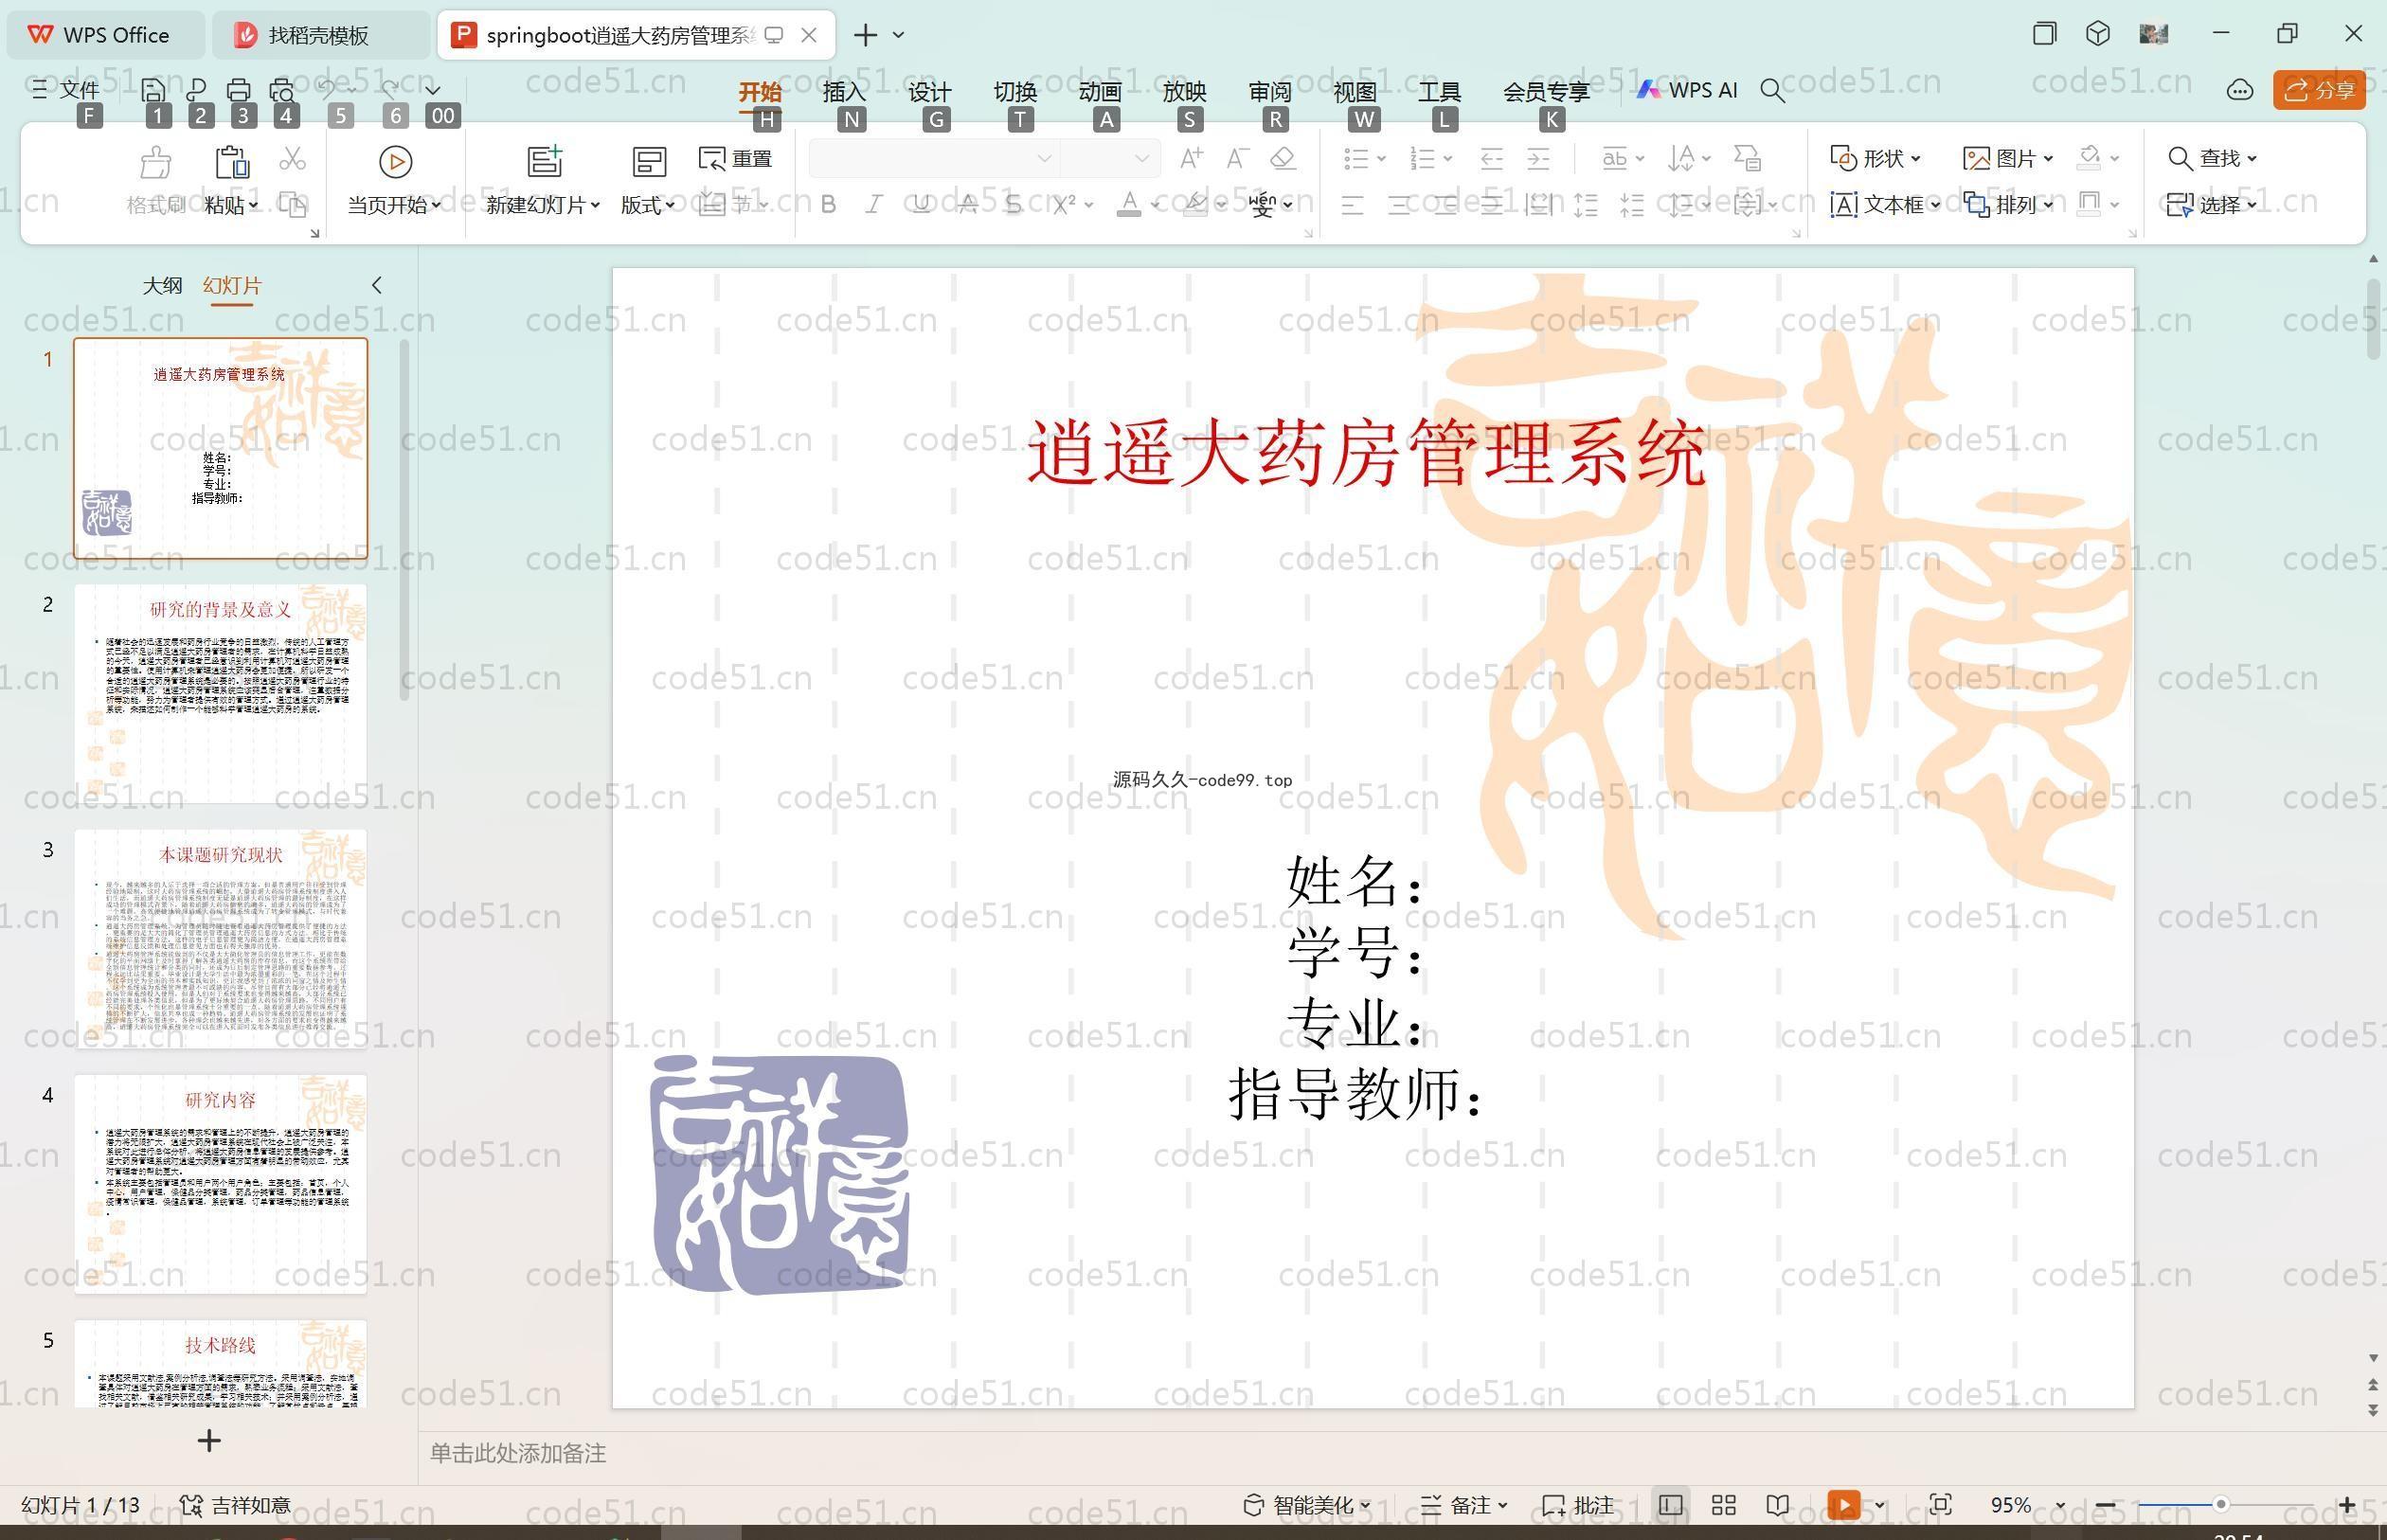Switch to Insert (插入) ribbon tab
This screenshot has height=1540, width=2387.
tap(844, 91)
